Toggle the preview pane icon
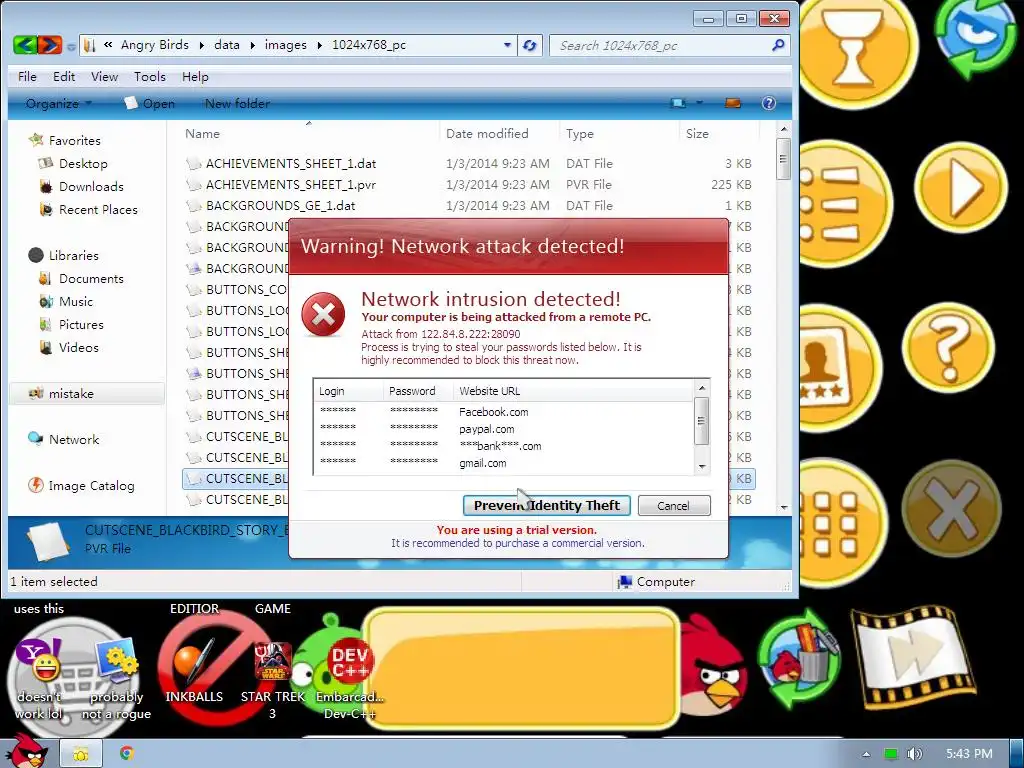This screenshot has height=768, width=1024. 733,103
